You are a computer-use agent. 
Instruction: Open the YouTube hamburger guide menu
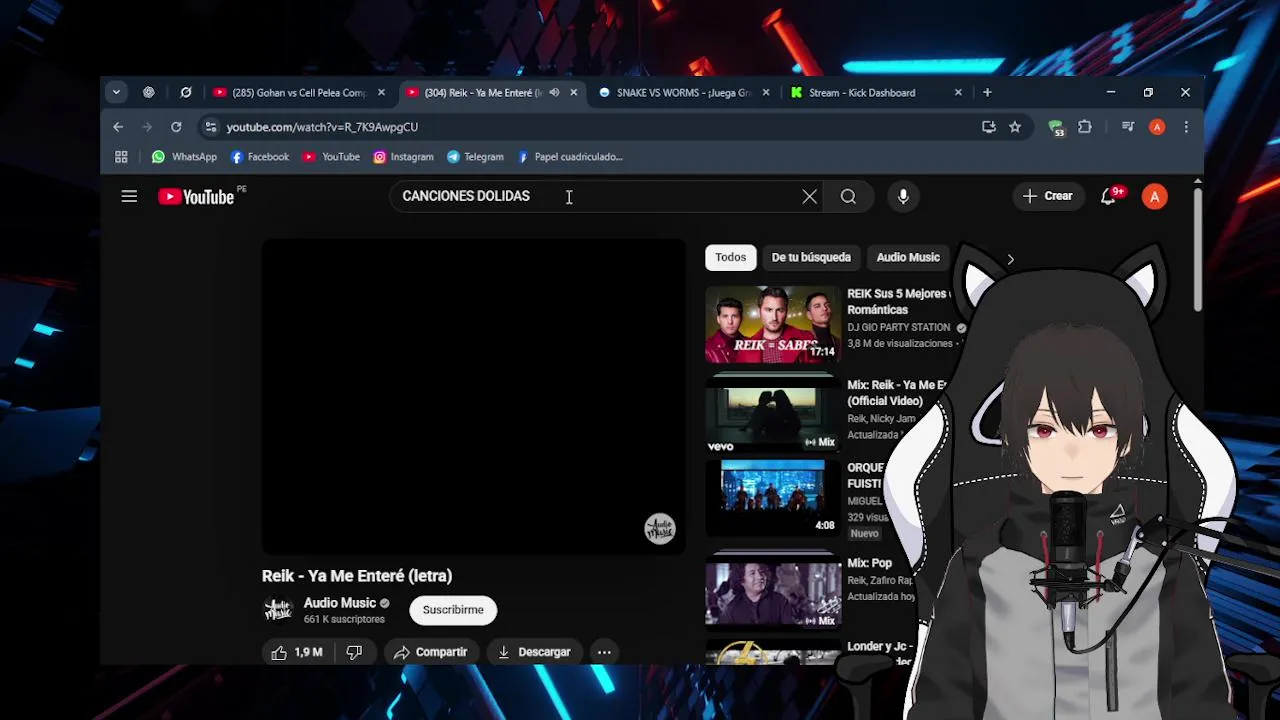click(129, 196)
